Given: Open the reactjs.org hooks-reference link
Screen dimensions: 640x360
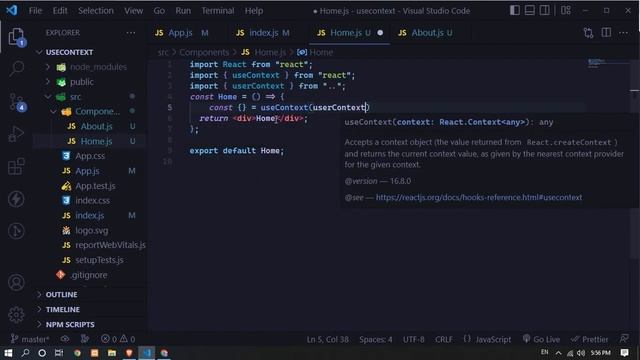Looking at the screenshot, I should coord(479,197).
